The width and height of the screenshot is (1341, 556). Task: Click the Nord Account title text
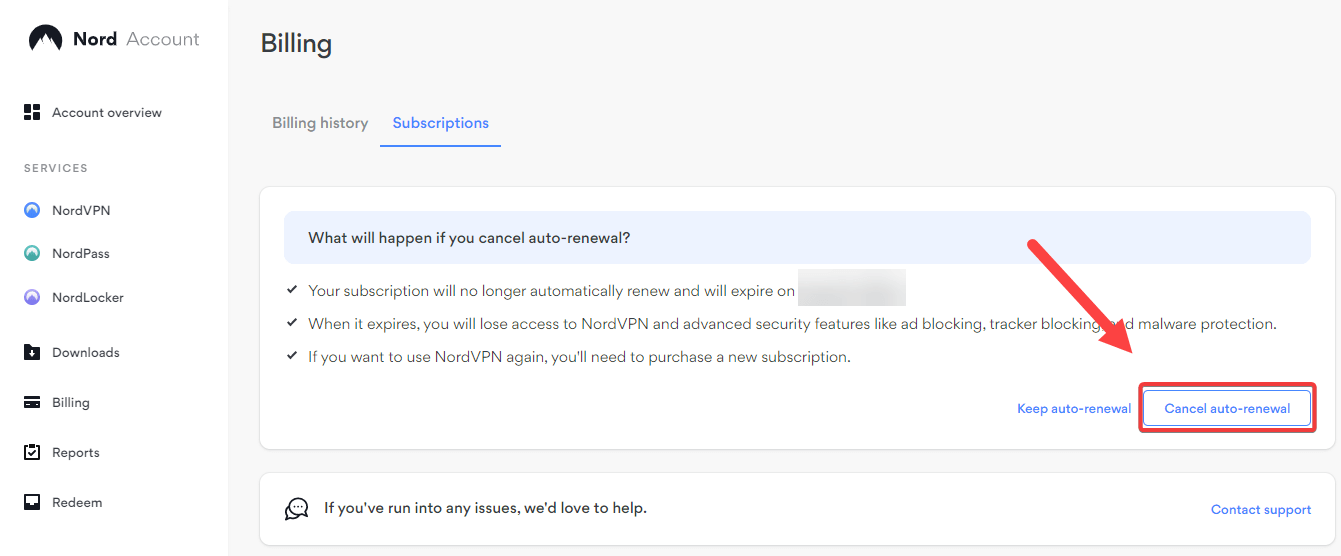[136, 39]
